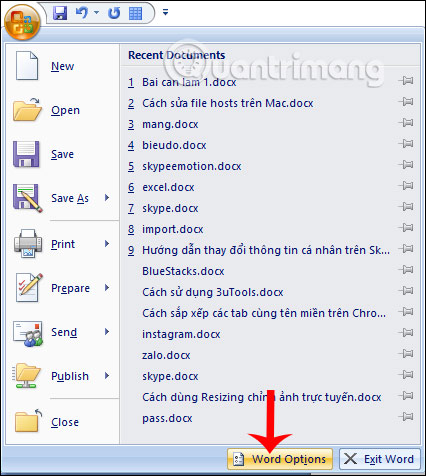This screenshot has height=476, width=426.
Task: Click the Undo arrow in Quick Access toolbar
Action: (82, 13)
